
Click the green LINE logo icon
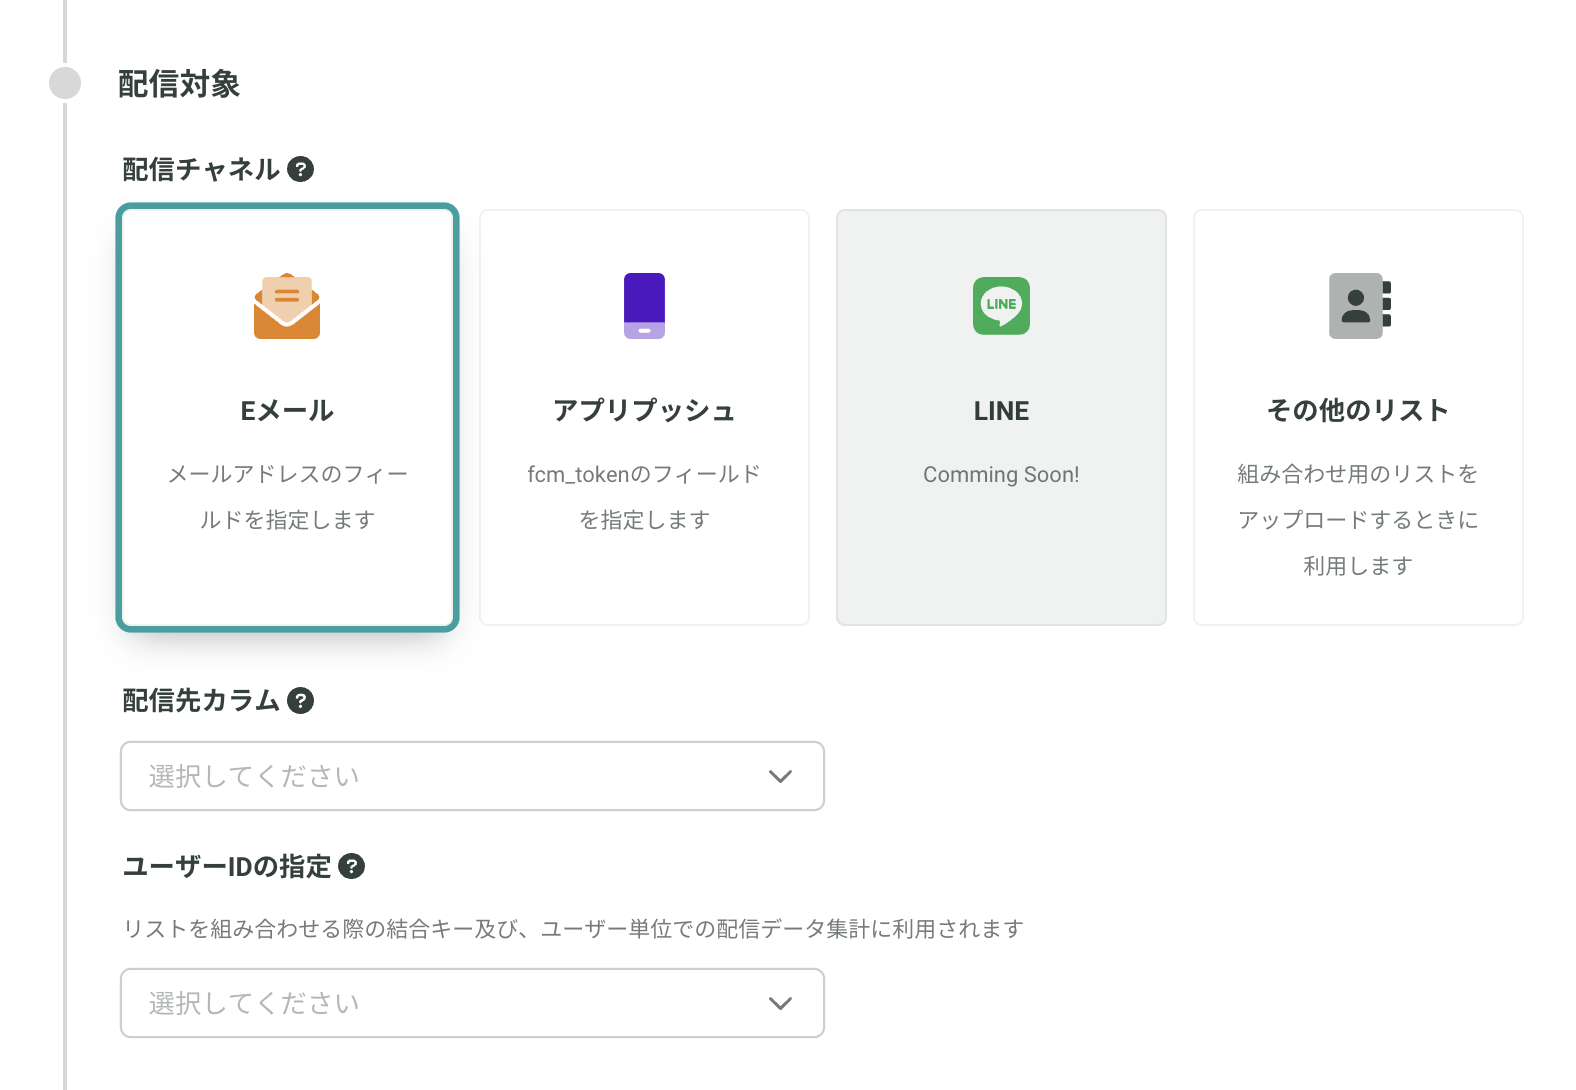pos(1001,306)
